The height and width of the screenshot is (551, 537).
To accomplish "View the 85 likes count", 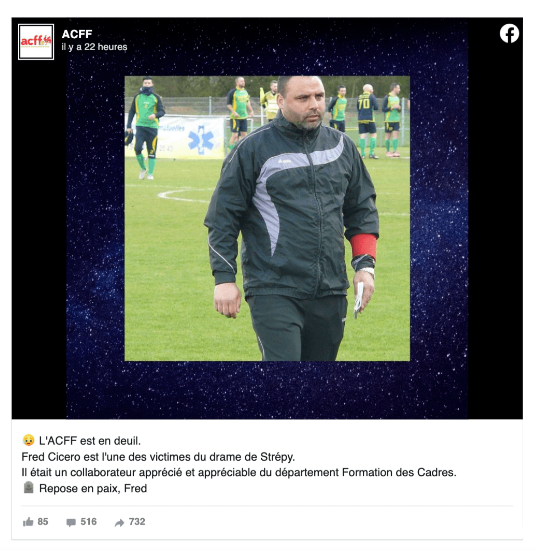I will pyautogui.click(x=43, y=521).
